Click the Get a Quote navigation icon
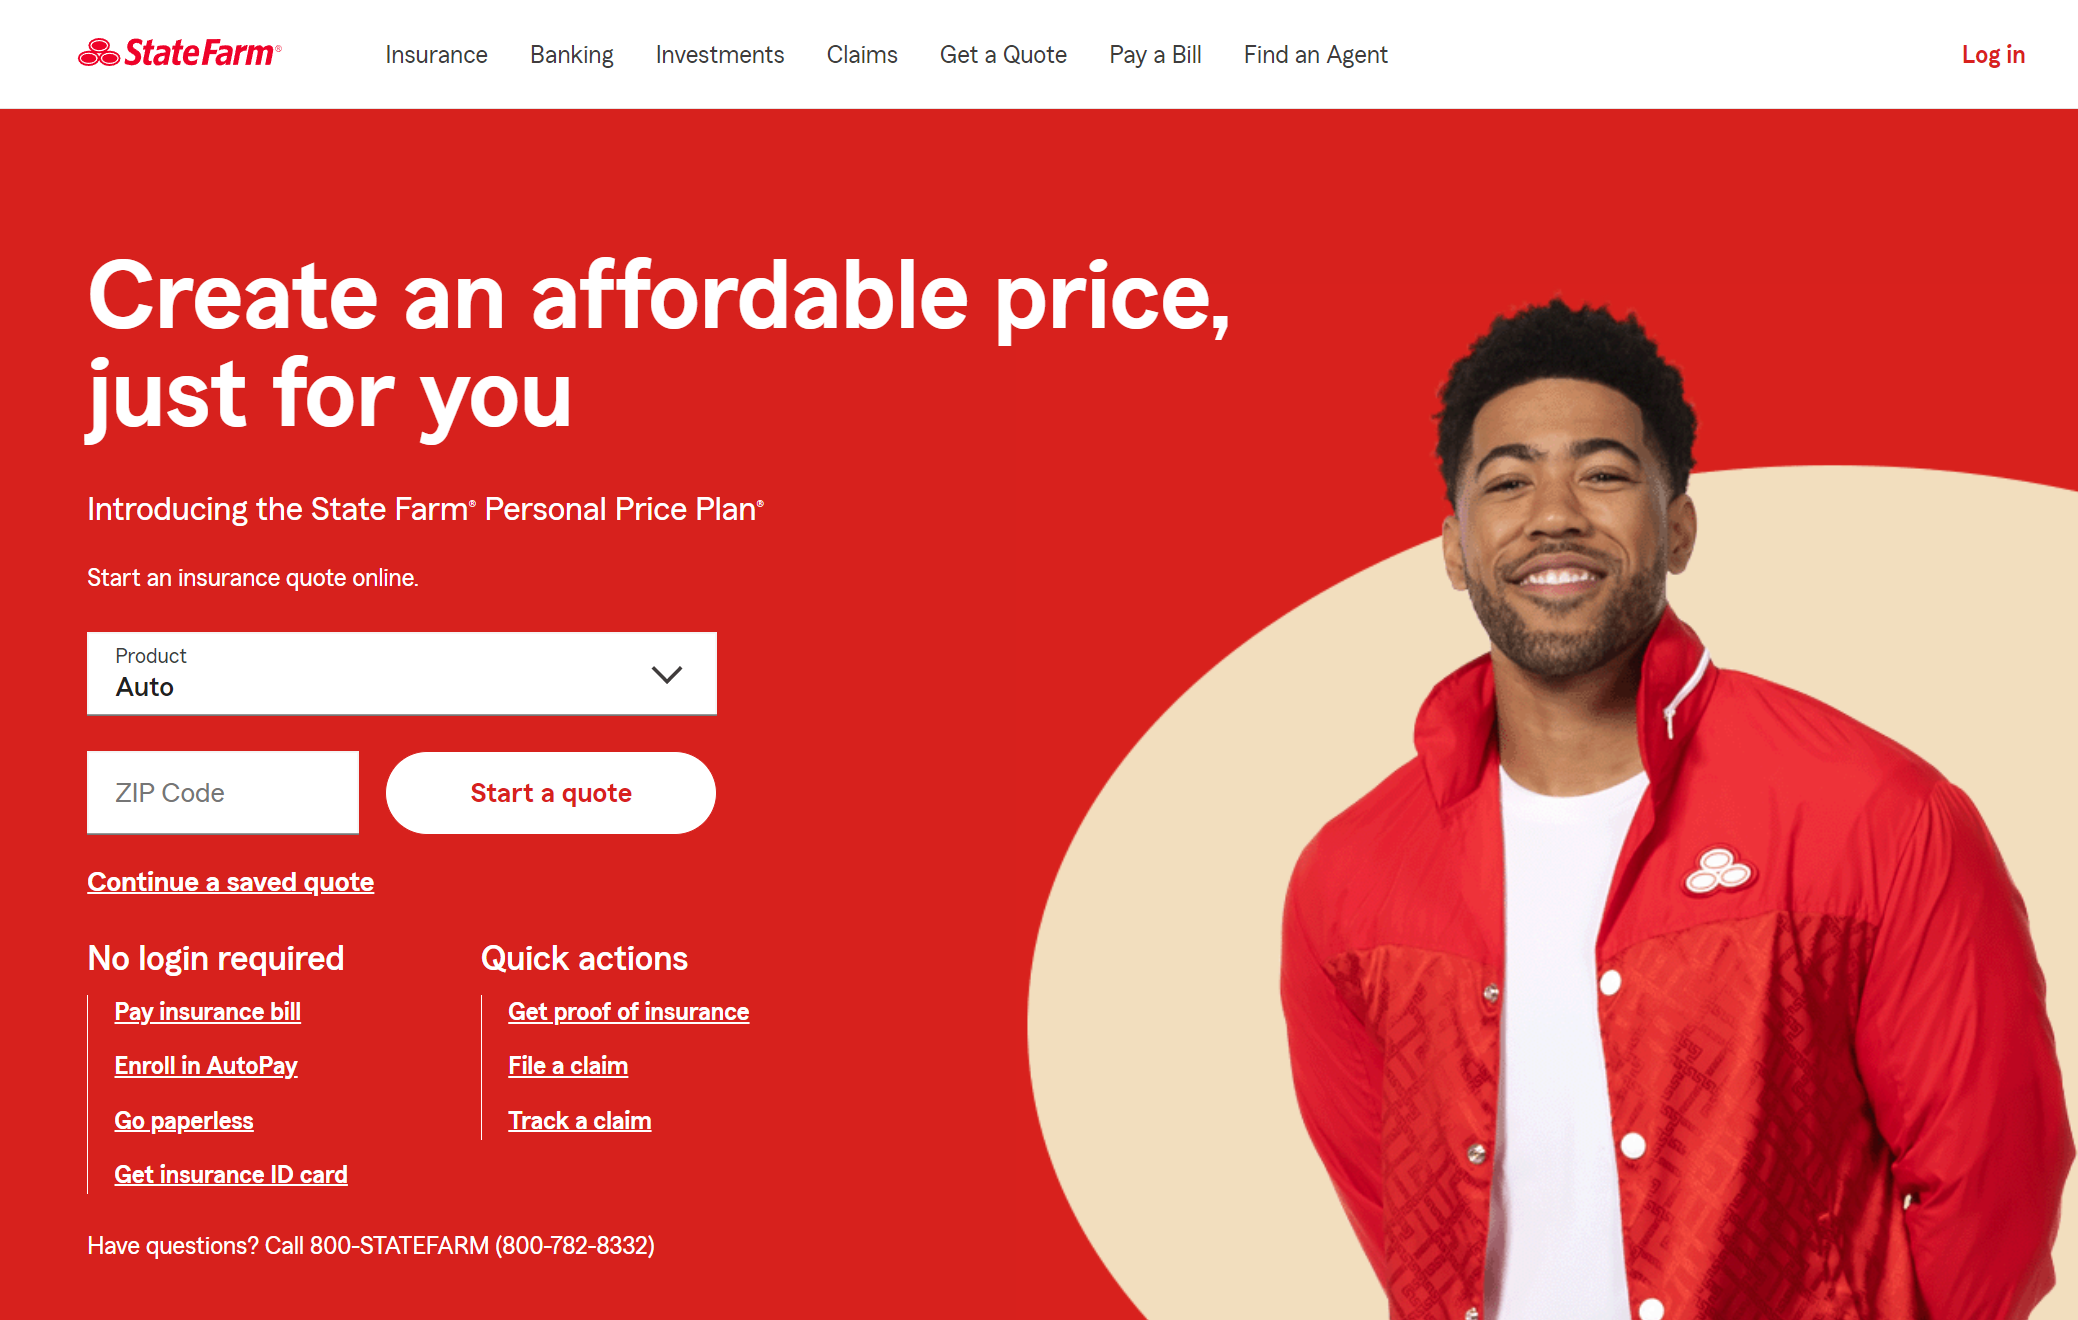 [1001, 54]
